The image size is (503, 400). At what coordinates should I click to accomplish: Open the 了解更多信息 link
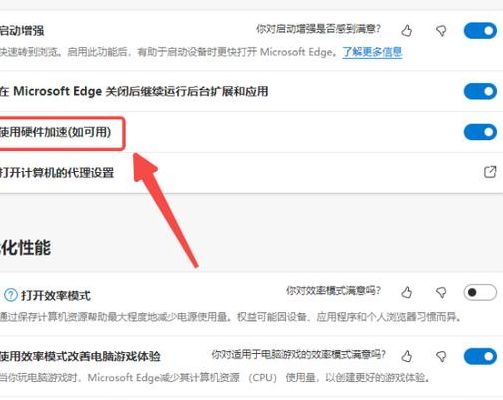[372, 52]
